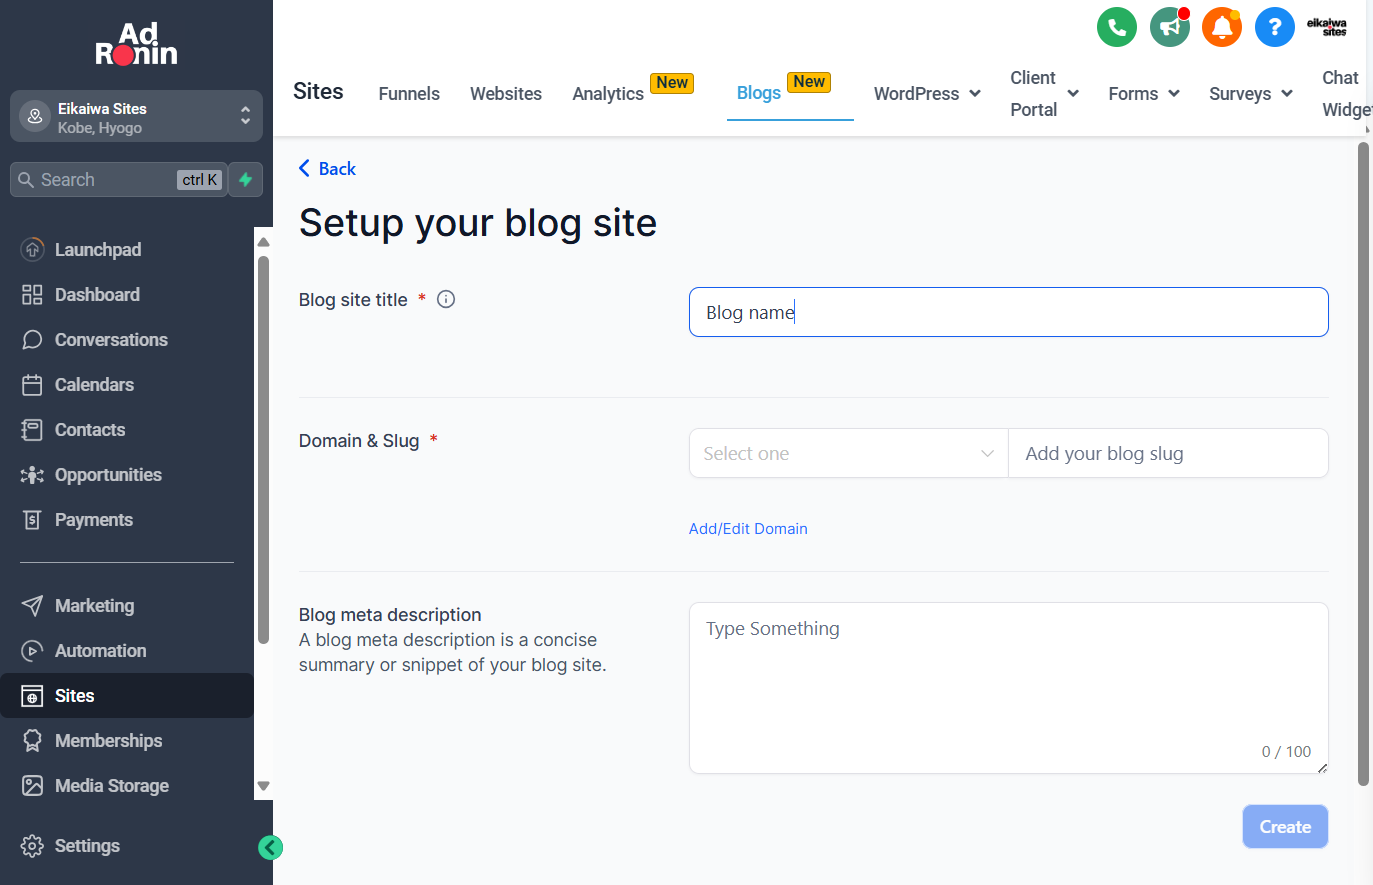Image resolution: width=1373 pixels, height=885 pixels.
Task: Click the sidebar Search box
Action: pyautogui.click(x=119, y=180)
